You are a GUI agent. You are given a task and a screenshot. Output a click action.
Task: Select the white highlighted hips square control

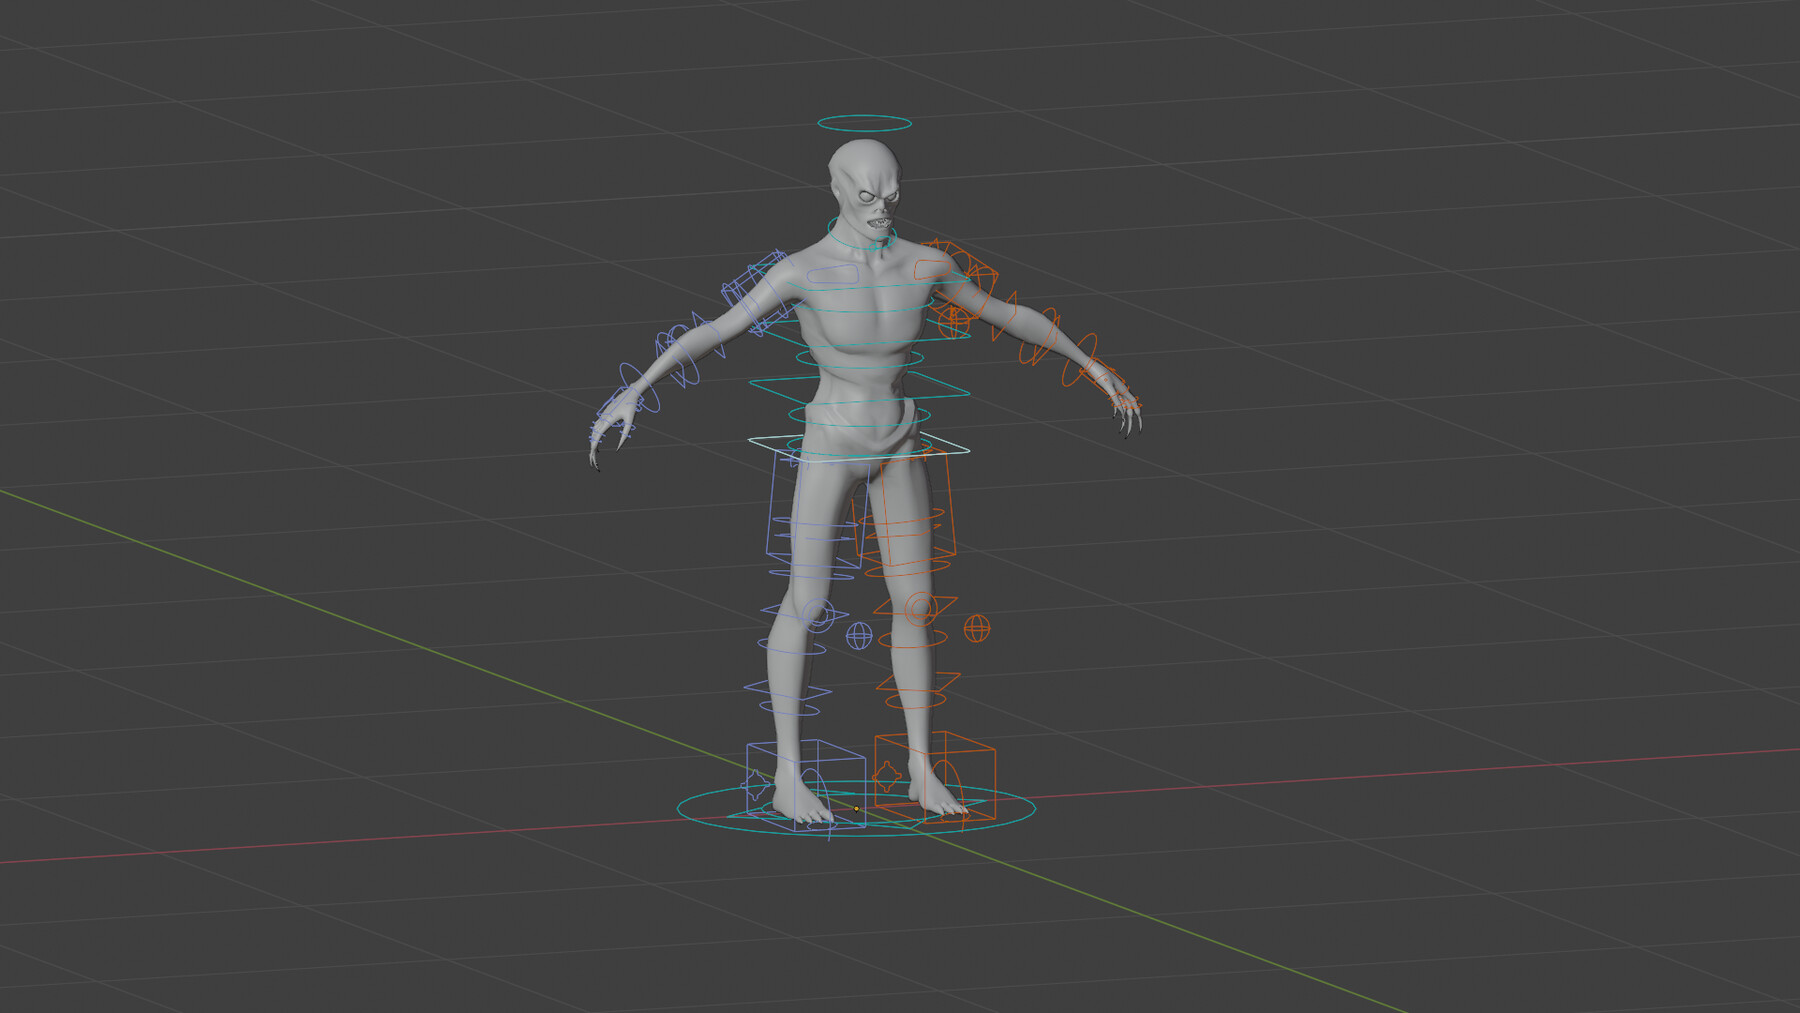point(858,447)
